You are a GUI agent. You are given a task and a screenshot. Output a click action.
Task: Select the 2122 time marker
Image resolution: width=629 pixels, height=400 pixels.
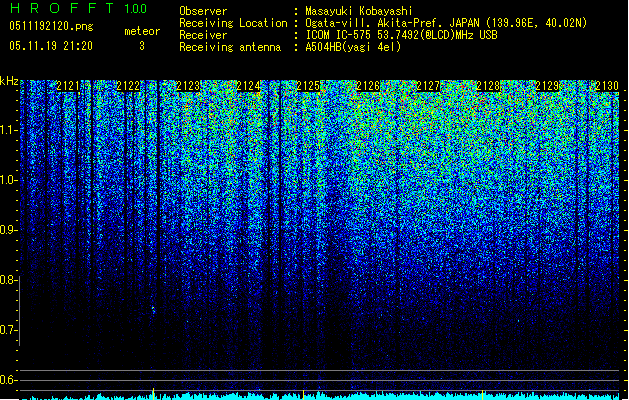128,86
